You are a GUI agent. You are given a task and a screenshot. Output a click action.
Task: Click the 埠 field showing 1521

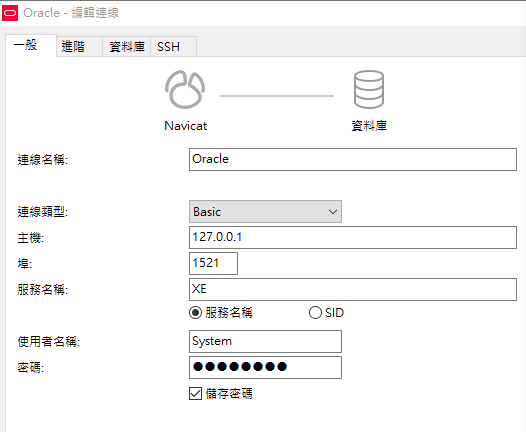[x=213, y=263]
